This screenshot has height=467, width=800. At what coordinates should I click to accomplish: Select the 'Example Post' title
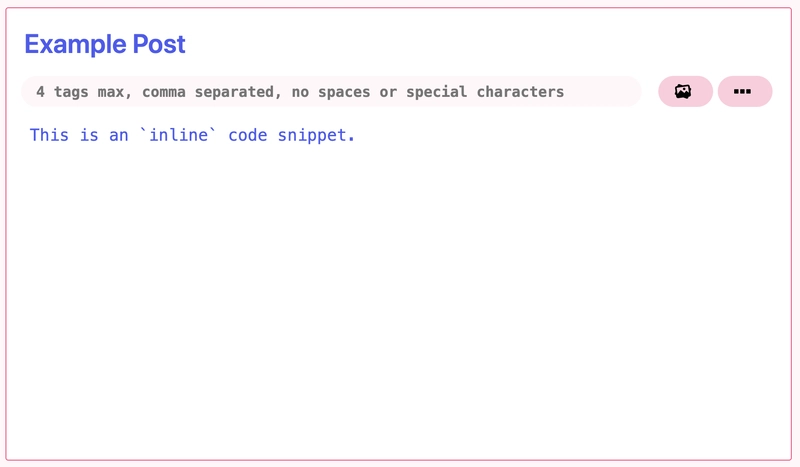click(105, 44)
